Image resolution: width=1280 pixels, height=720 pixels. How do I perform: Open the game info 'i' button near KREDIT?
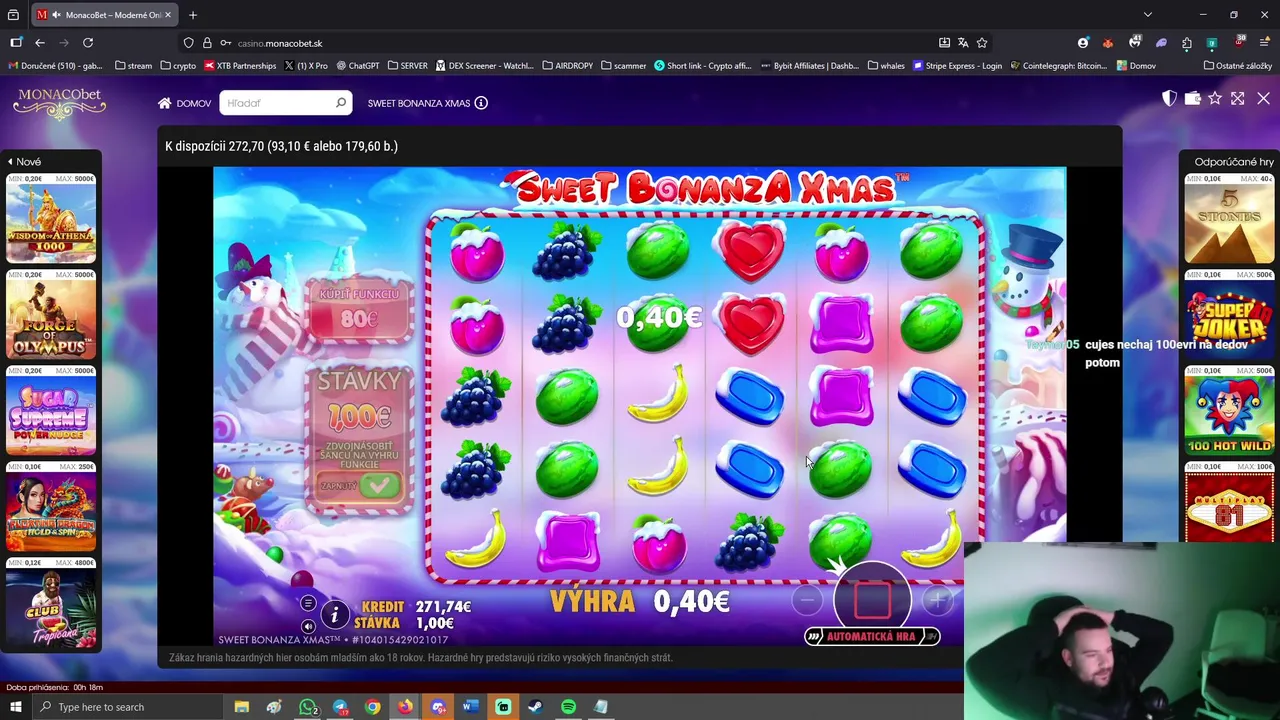(x=335, y=614)
